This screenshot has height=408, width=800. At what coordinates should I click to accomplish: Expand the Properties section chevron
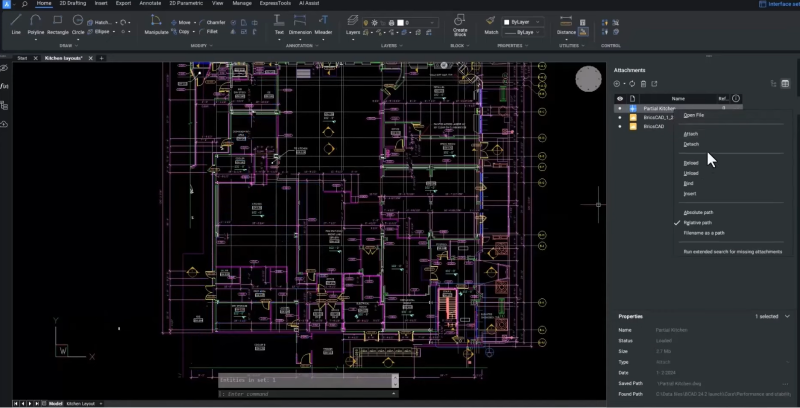click(787, 316)
